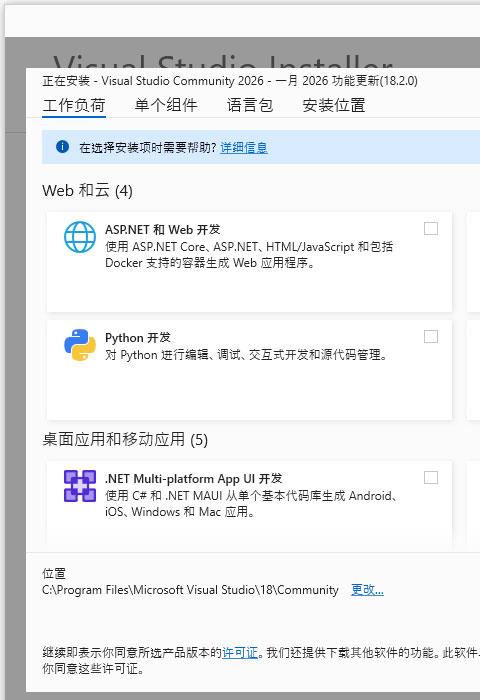
Task: Click the 更改... location link
Action: pos(367,590)
